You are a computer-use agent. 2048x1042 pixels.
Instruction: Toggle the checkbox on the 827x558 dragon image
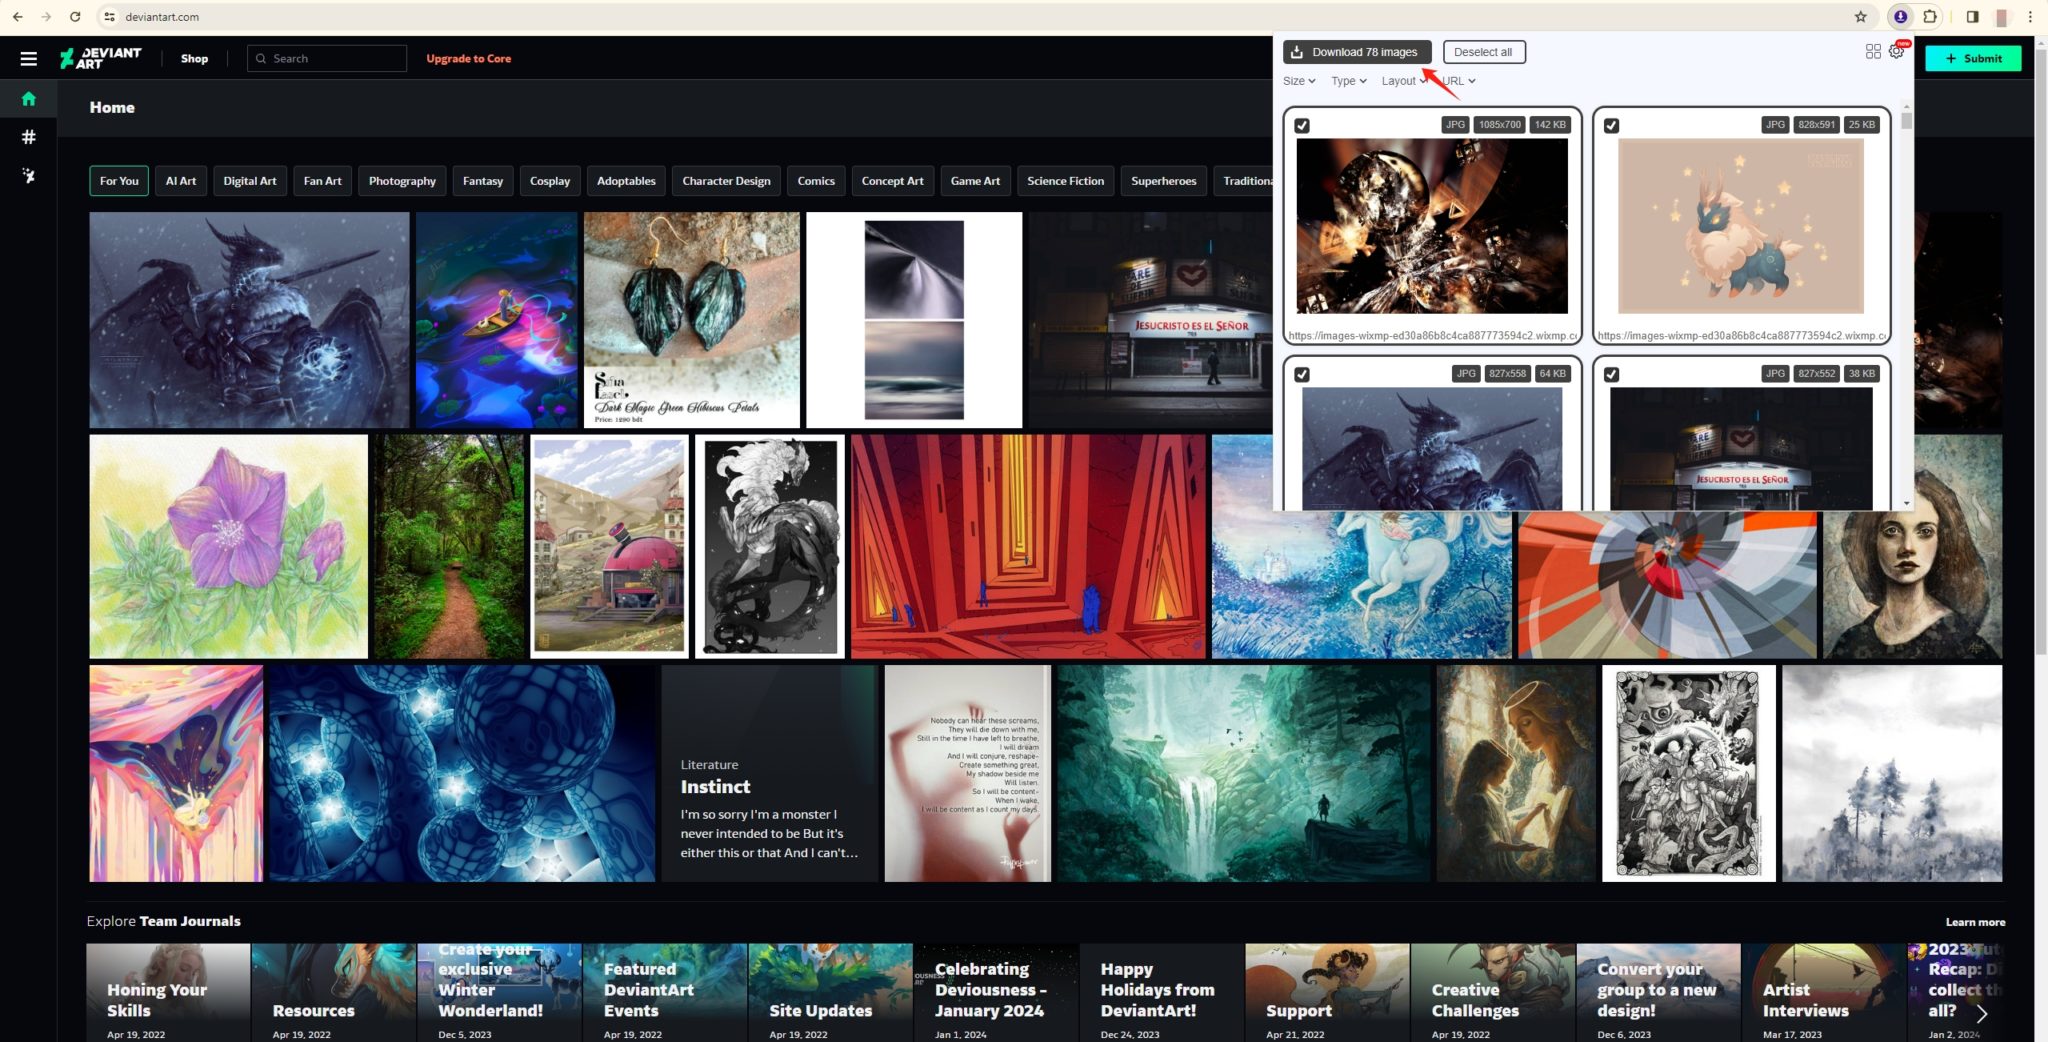1303,374
